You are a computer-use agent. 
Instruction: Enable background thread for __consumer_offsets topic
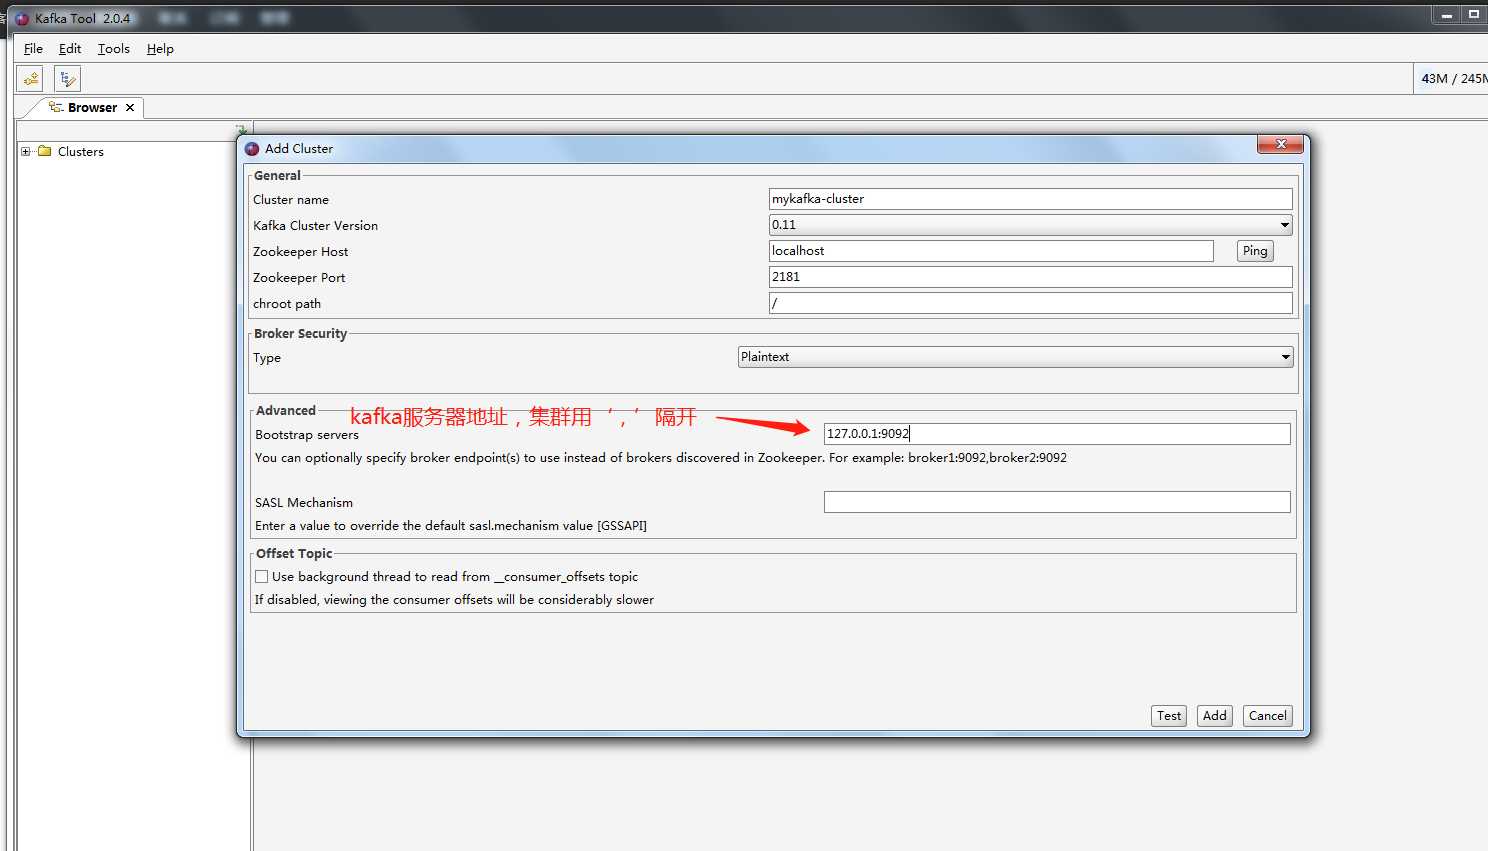tap(261, 576)
